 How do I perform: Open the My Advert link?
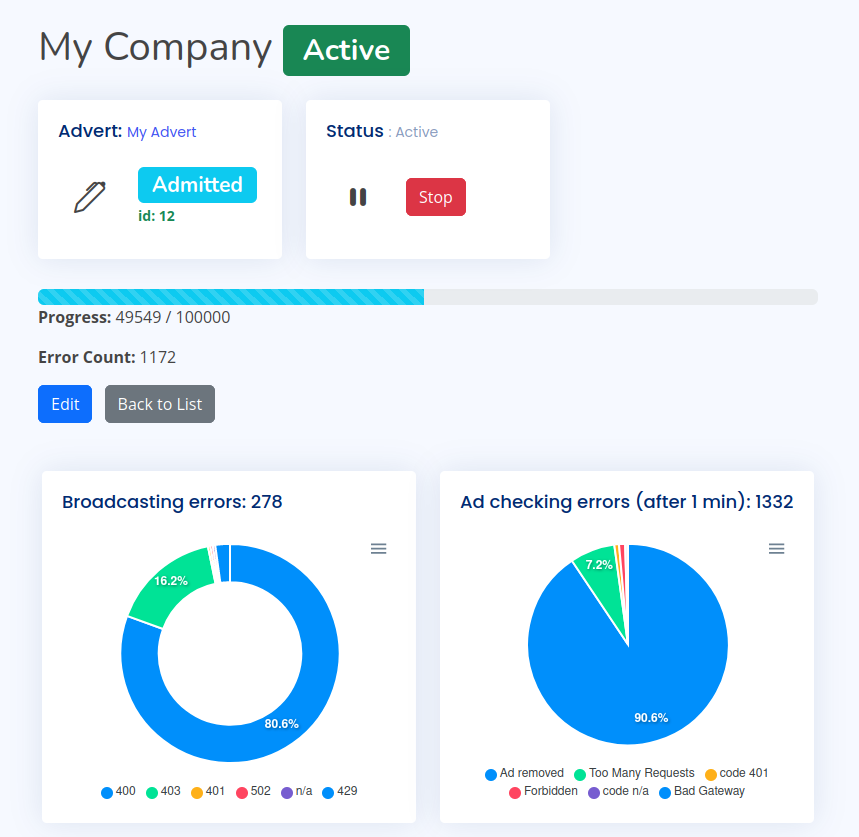tap(162, 132)
